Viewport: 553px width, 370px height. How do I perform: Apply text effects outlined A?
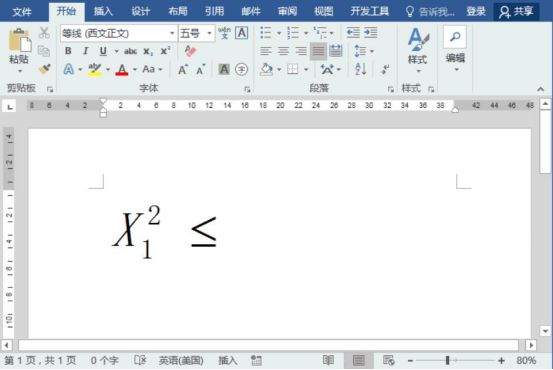68,69
